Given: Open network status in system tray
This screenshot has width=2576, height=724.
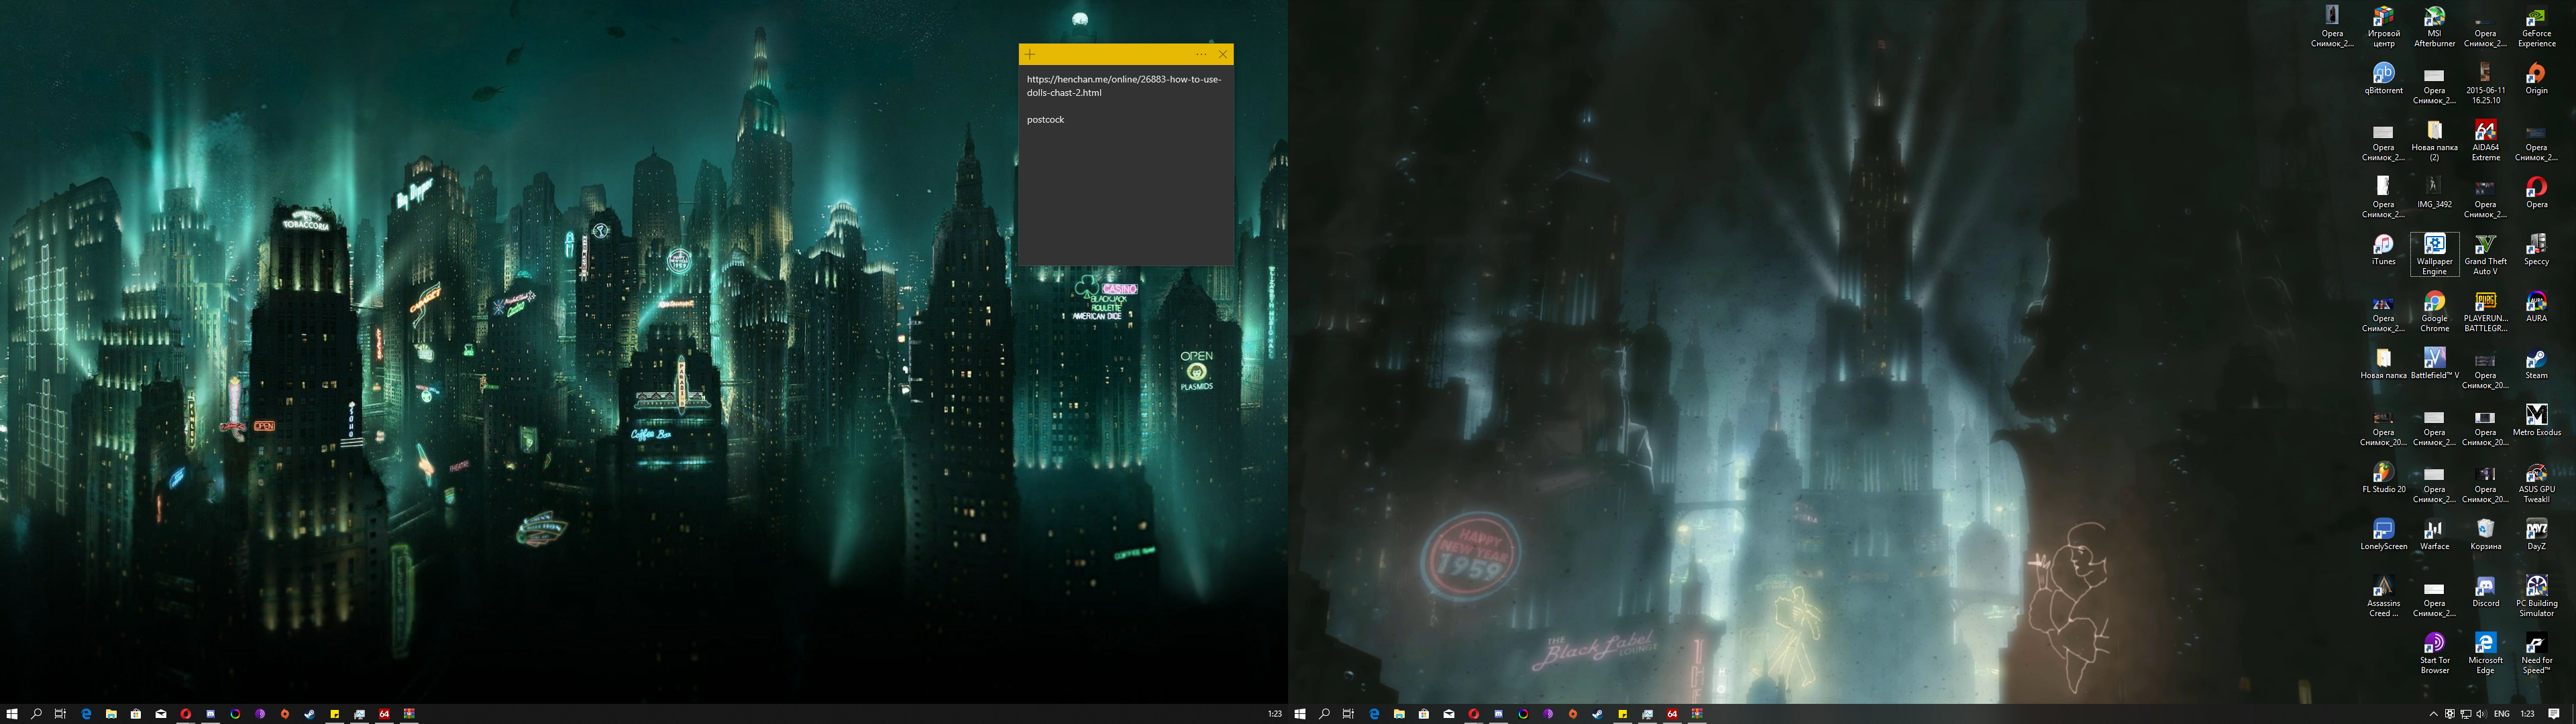Looking at the screenshot, I should click(x=2465, y=714).
